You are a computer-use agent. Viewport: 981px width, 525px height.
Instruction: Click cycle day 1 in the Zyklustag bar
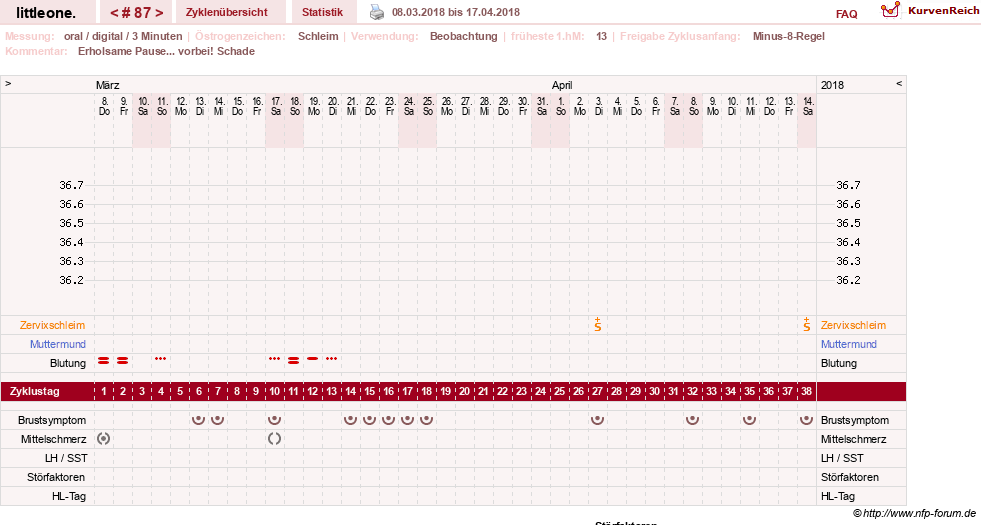104,391
